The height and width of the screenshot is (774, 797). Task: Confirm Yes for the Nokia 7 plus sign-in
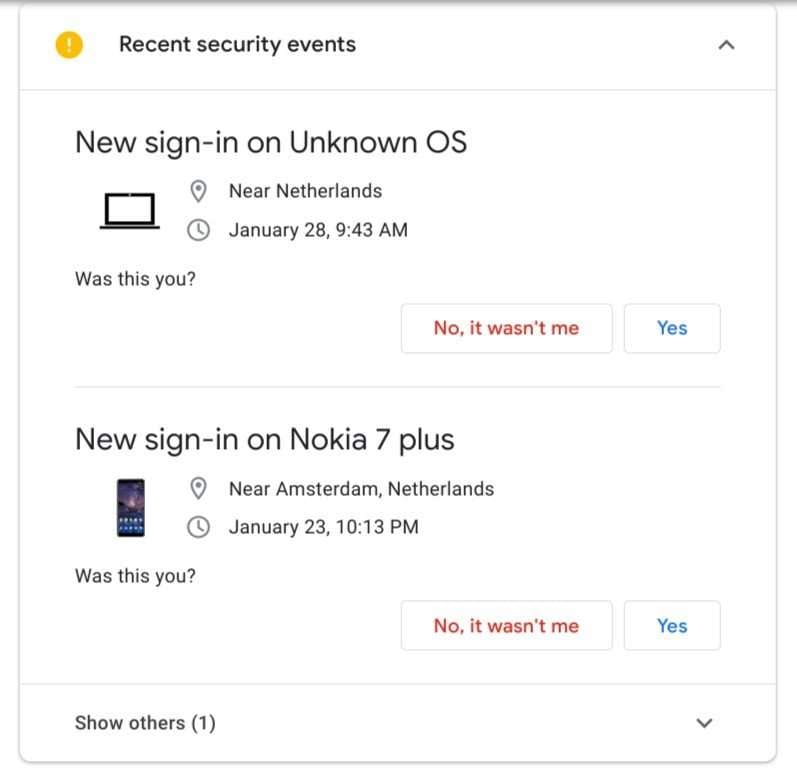(672, 626)
